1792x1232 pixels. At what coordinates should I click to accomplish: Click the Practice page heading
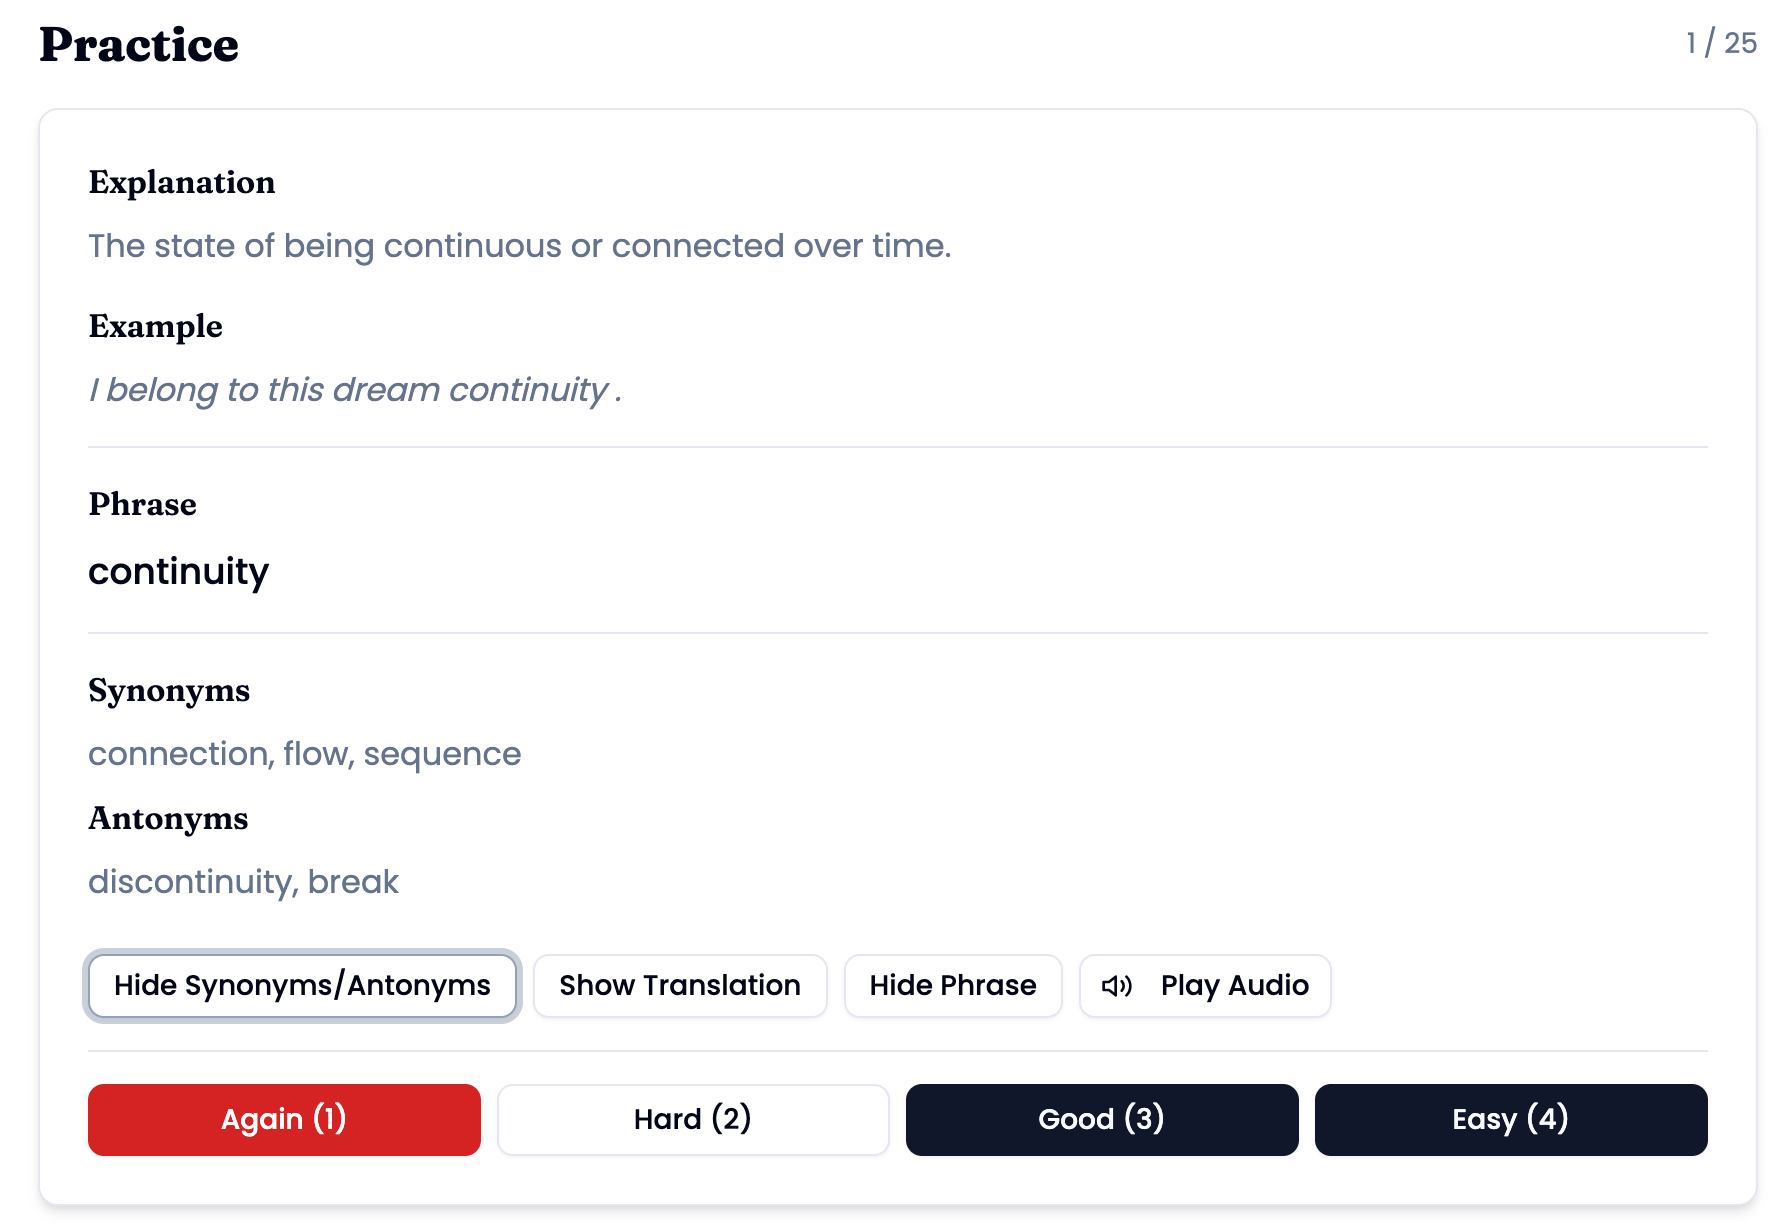click(139, 45)
